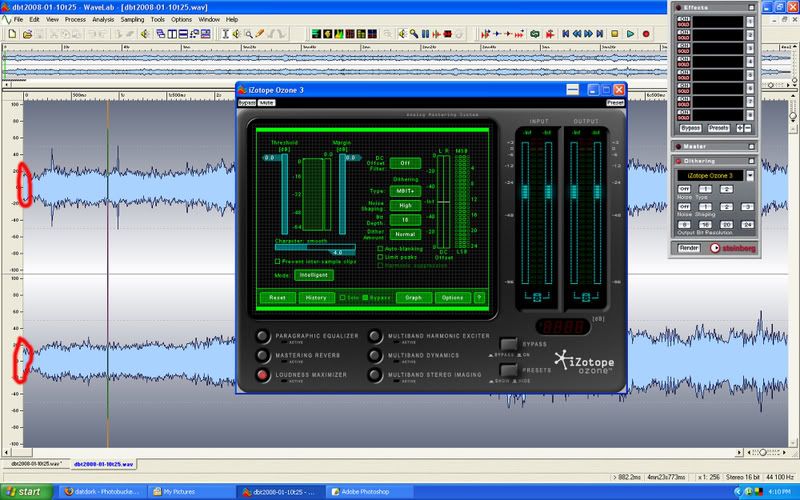Change Noise Shaping High selector
800x500 pixels.
coord(405,205)
